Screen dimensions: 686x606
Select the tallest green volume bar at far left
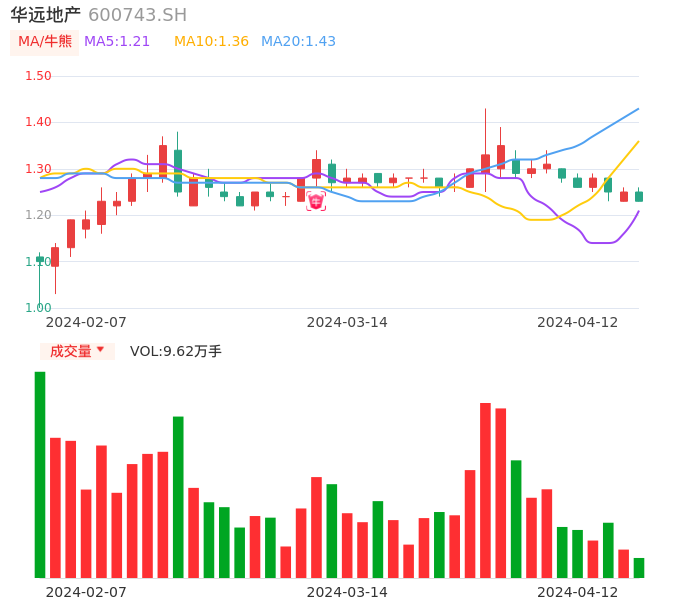(x=40, y=474)
